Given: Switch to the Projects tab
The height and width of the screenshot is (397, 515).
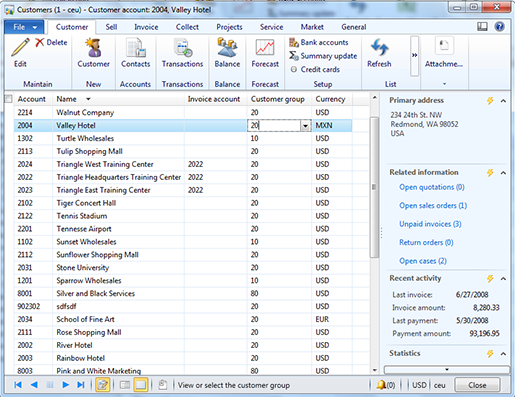Looking at the screenshot, I should [x=229, y=27].
